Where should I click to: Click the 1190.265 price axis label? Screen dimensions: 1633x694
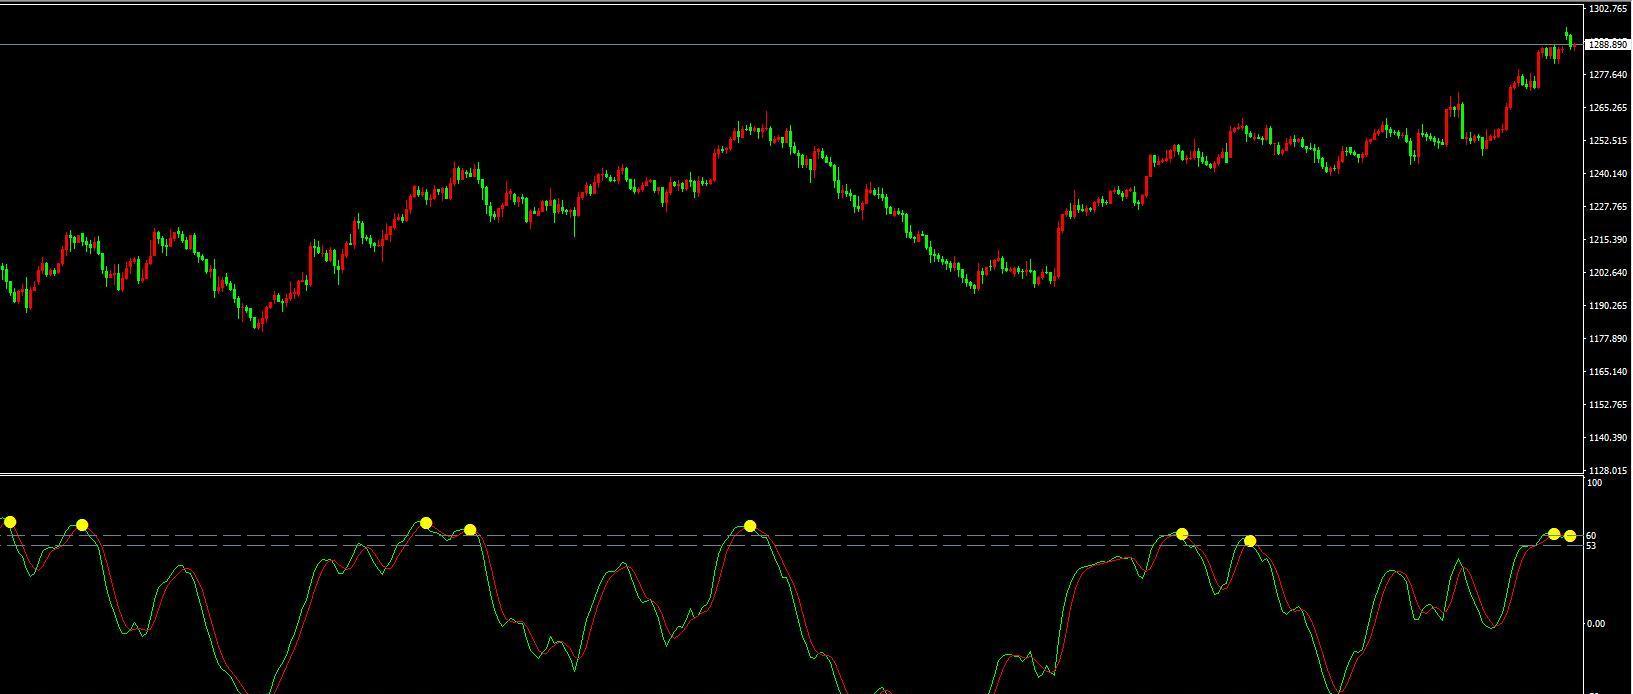(x=1608, y=306)
